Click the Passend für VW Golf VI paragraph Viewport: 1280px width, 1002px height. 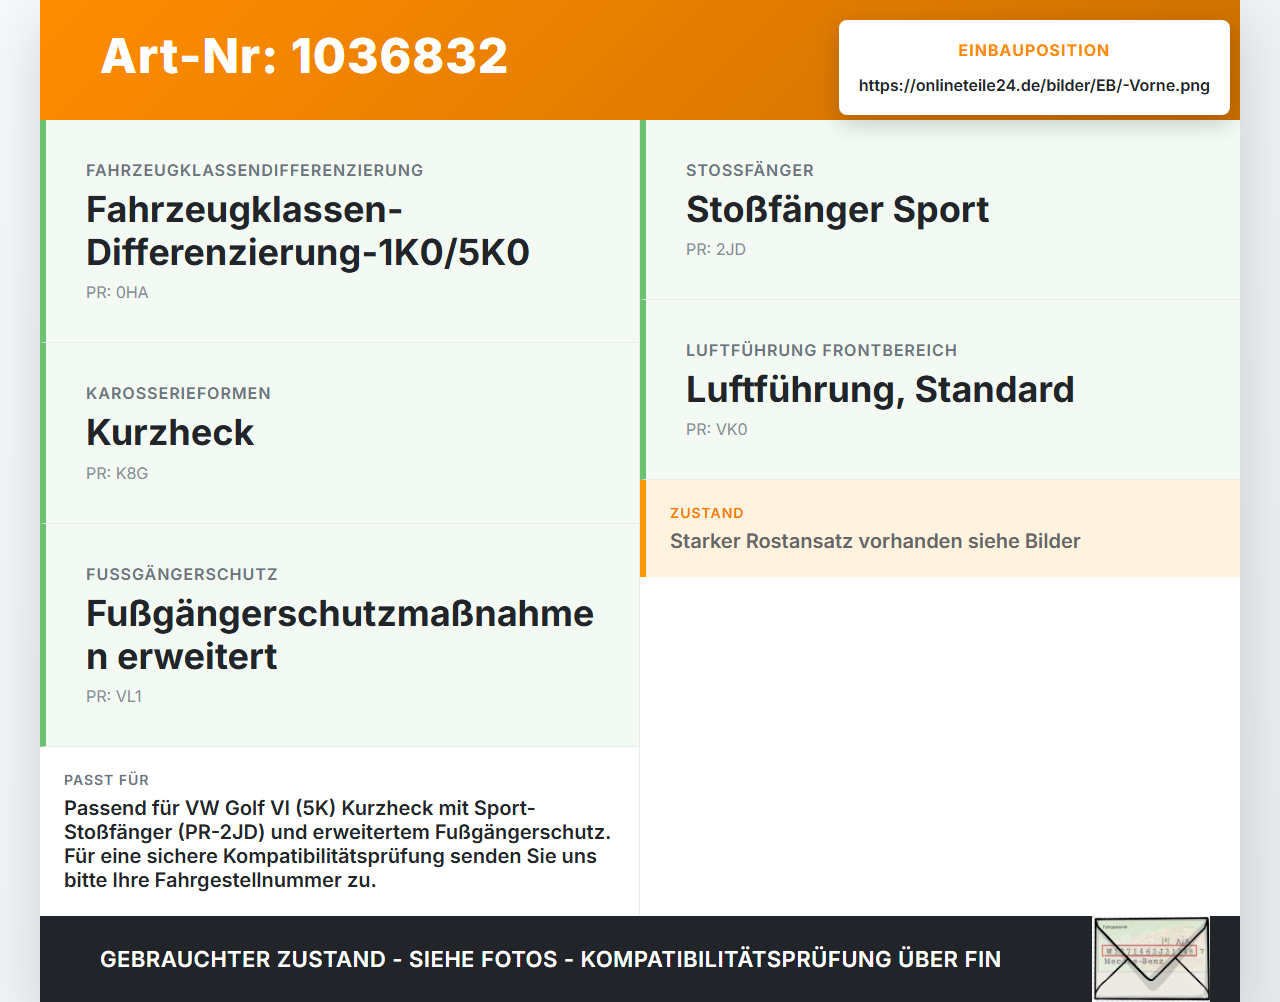click(x=338, y=844)
